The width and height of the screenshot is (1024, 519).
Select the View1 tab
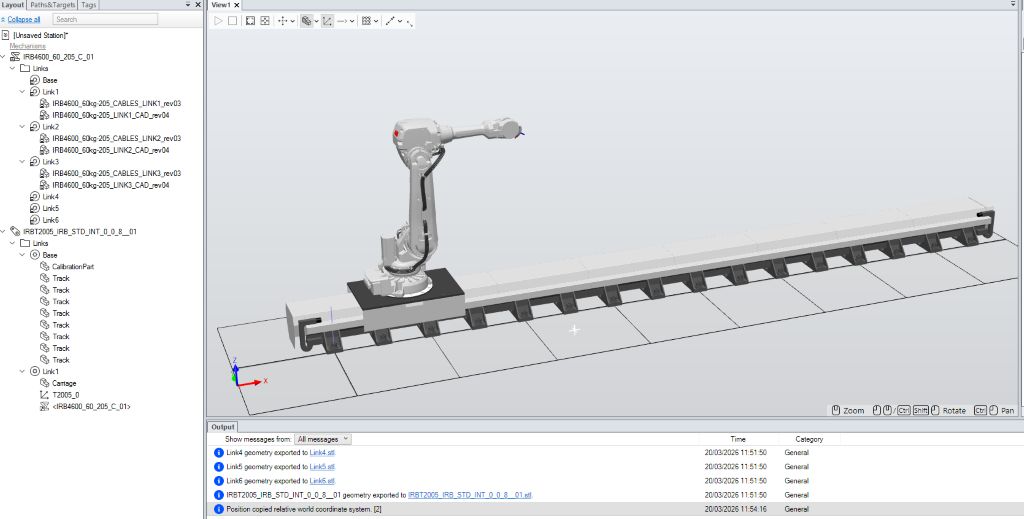(x=221, y=5)
